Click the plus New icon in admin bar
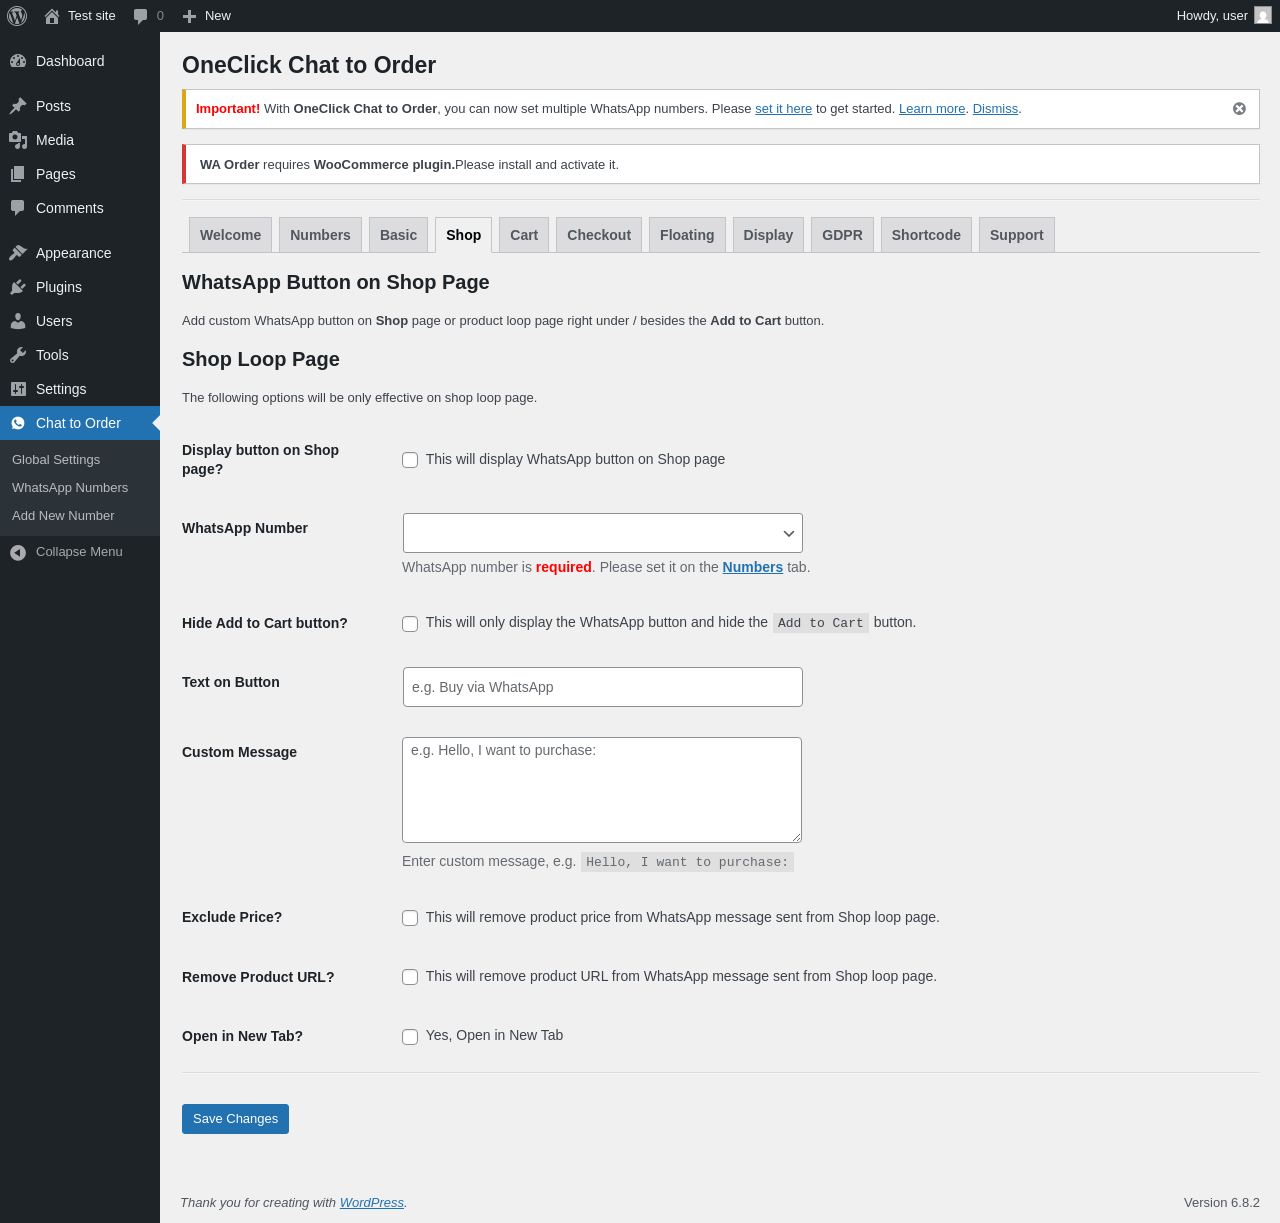This screenshot has height=1223, width=1280. click(x=189, y=16)
